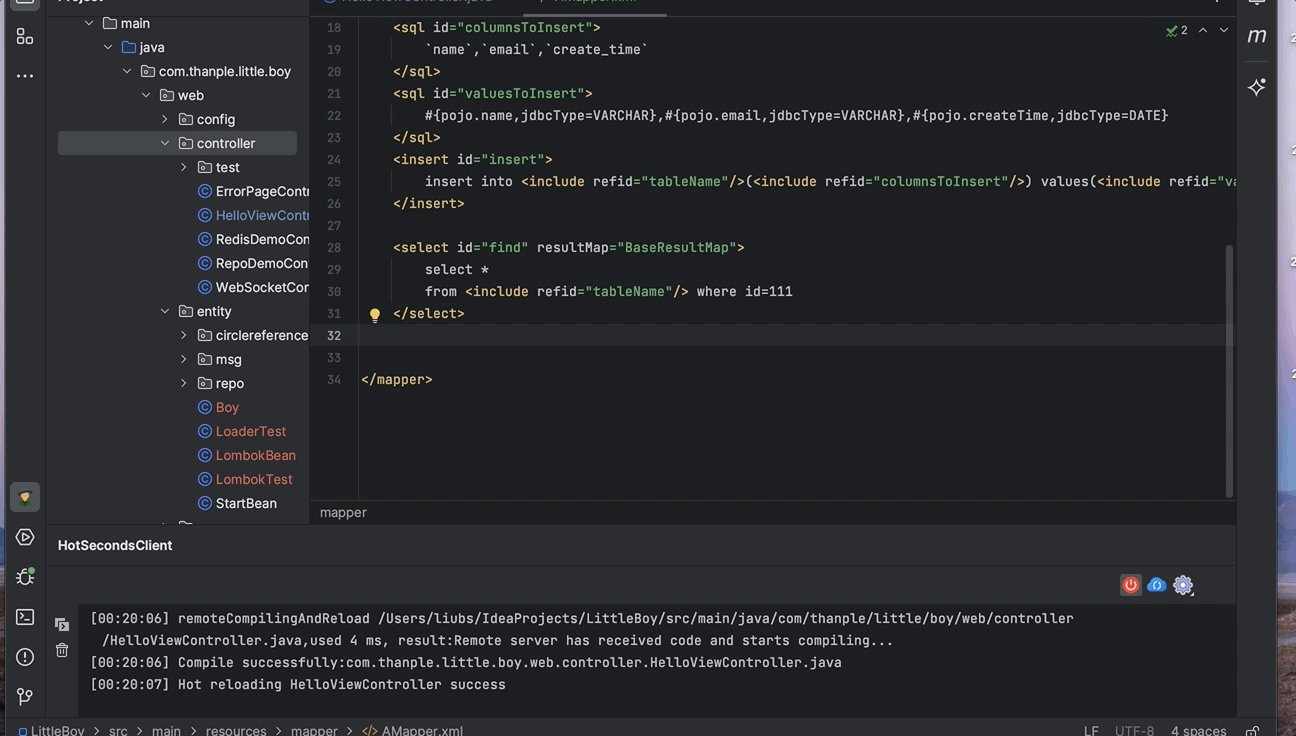Open the Problems tool window
Image resolution: width=1296 pixels, height=736 pixels.
[x=25, y=657]
